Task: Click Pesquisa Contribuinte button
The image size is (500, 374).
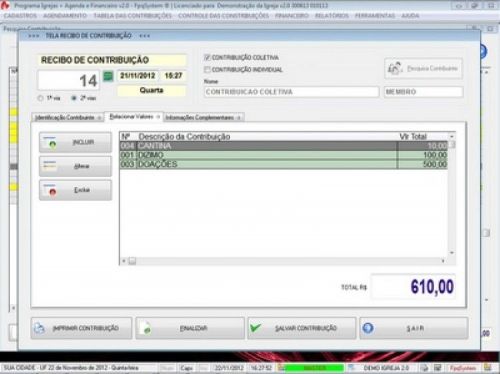Action: (x=423, y=68)
